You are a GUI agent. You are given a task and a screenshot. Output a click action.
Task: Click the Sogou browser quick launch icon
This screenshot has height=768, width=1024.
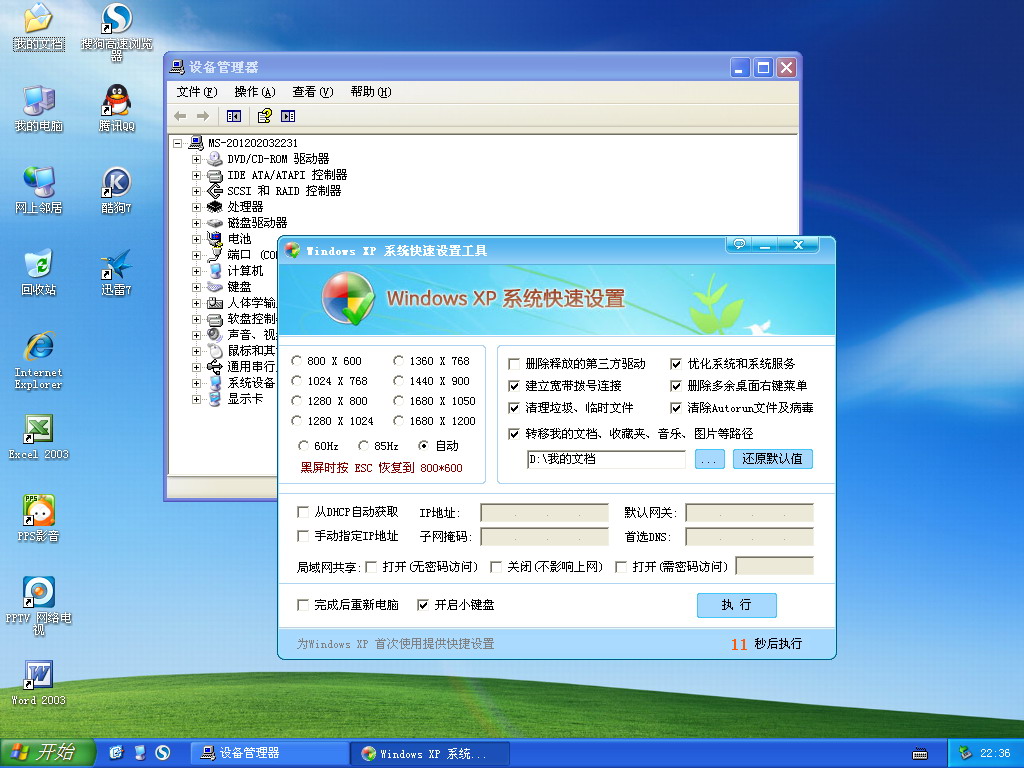tap(163, 752)
